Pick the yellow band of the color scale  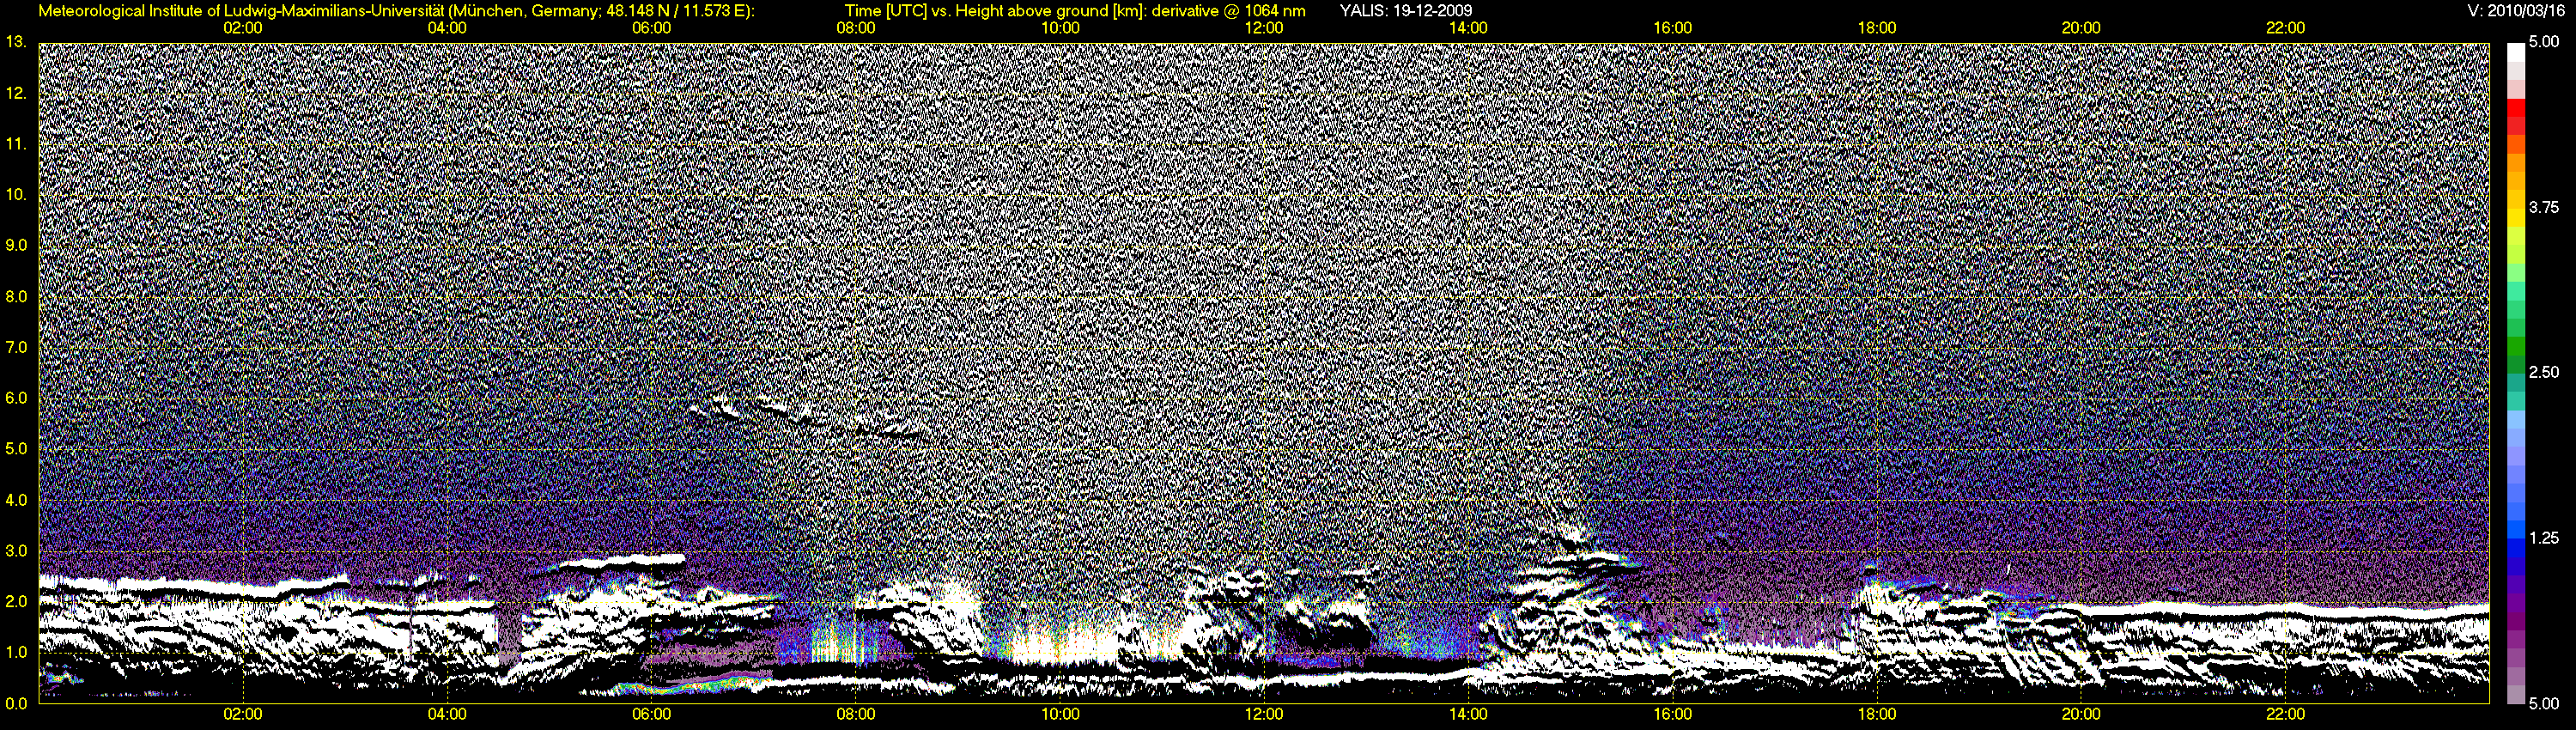pos(2516,220)
